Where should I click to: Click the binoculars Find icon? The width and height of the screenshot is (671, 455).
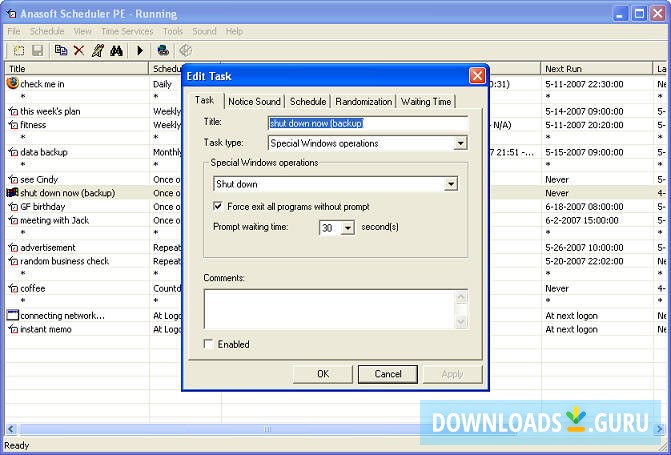point(116,51)
